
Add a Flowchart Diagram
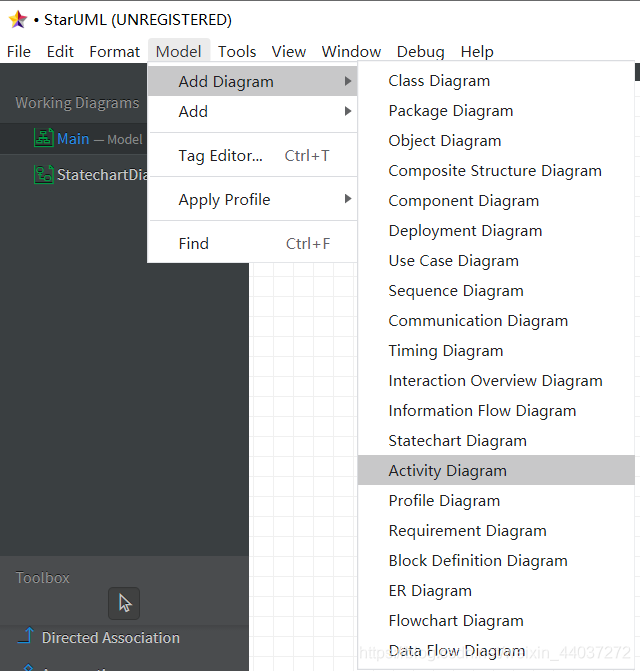[x=496, y=621]
